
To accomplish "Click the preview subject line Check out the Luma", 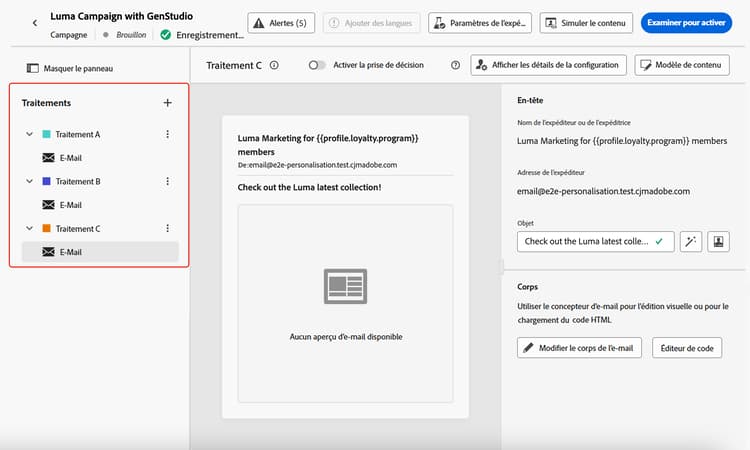I will (x=309, y=187).
